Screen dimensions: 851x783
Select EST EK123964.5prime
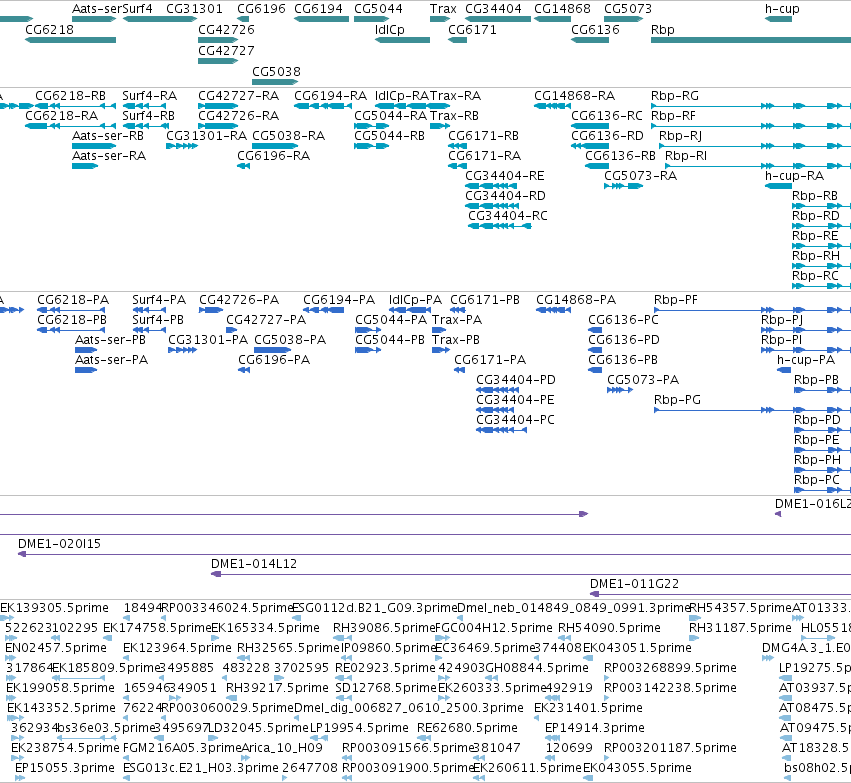point(126,658)
